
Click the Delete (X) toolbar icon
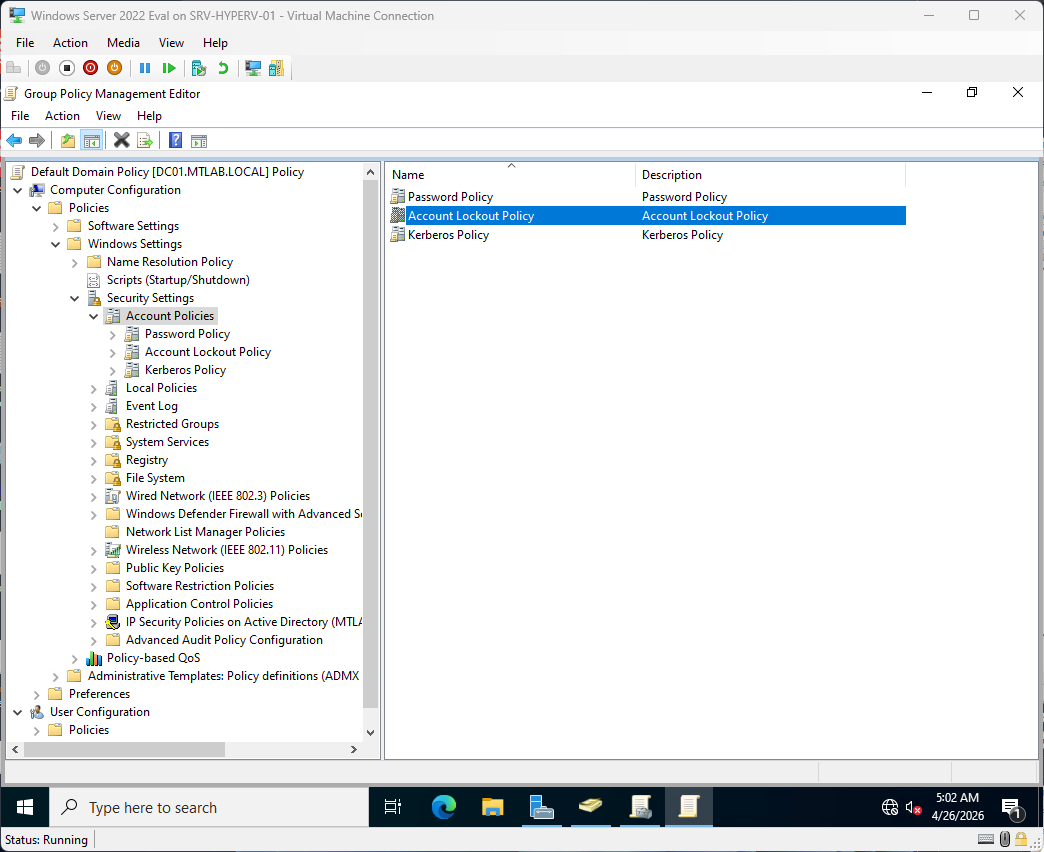point(121,140)
